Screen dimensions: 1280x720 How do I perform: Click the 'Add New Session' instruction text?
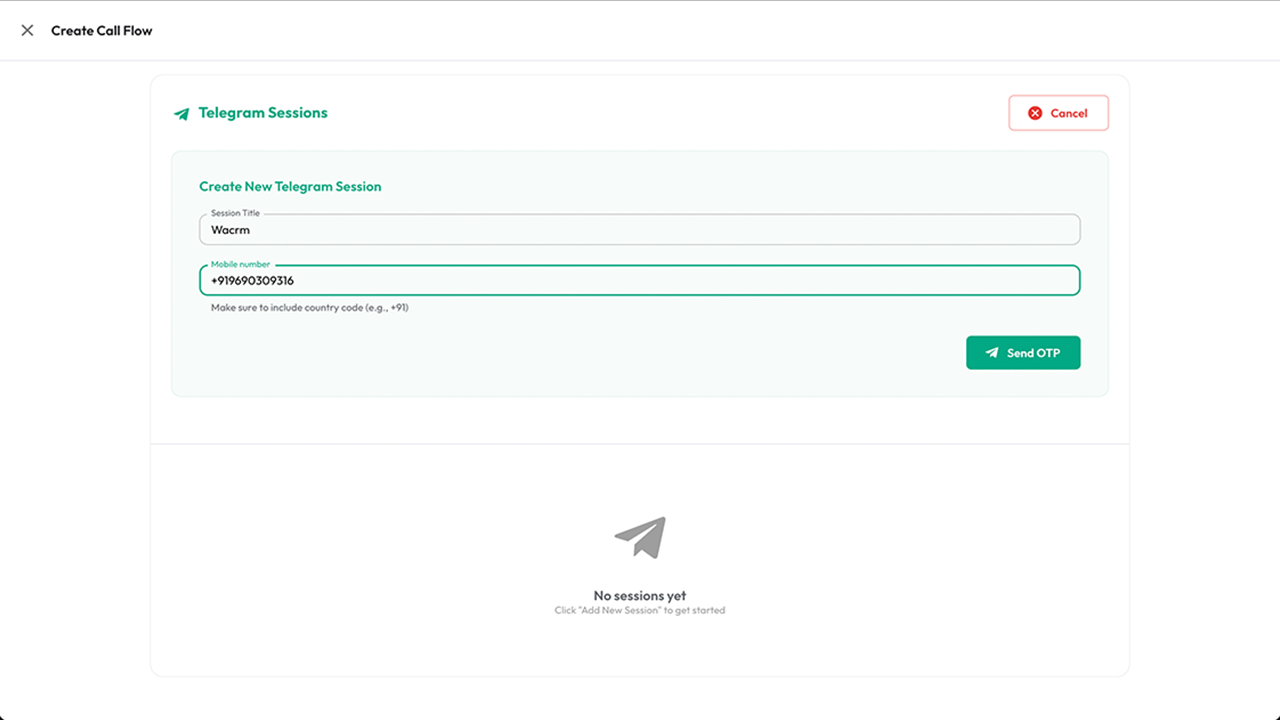640,610
